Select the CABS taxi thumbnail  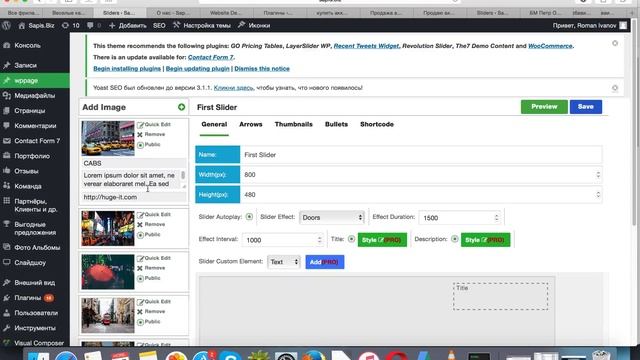coord(108,138)
